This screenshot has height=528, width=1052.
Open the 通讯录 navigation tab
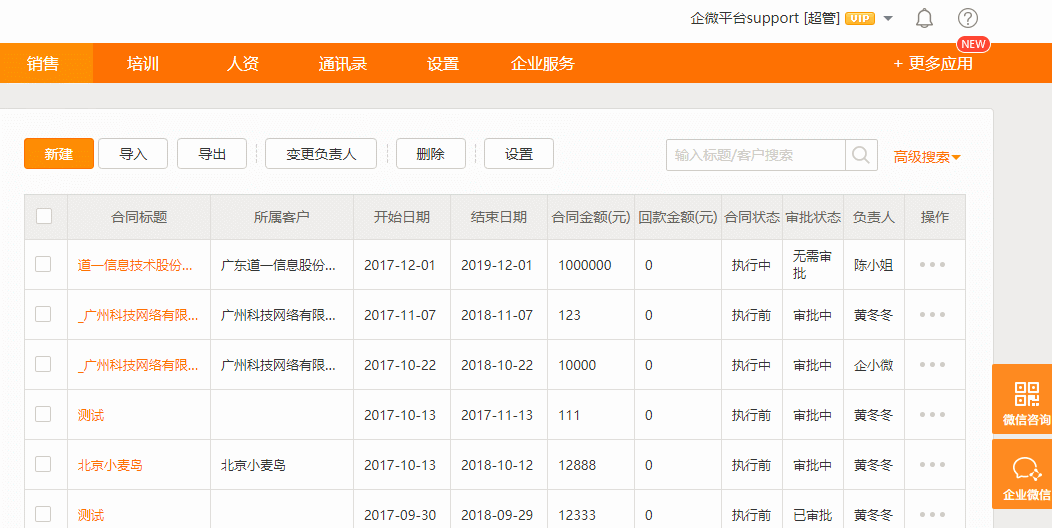[343, 64]
